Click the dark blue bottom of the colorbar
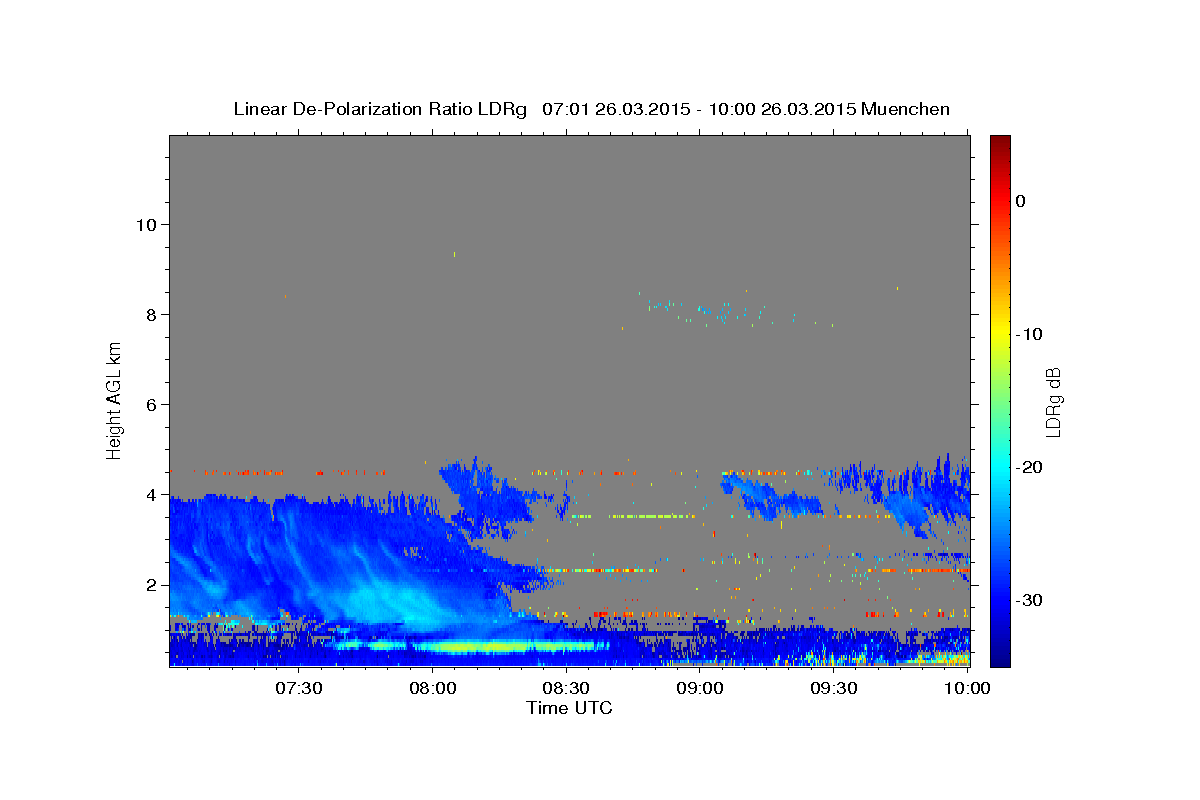 pyautogui.click(x=1000, y=658)
